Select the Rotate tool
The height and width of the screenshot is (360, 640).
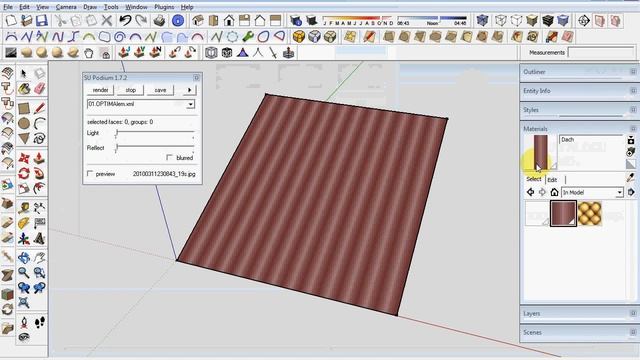pos(24,173)
